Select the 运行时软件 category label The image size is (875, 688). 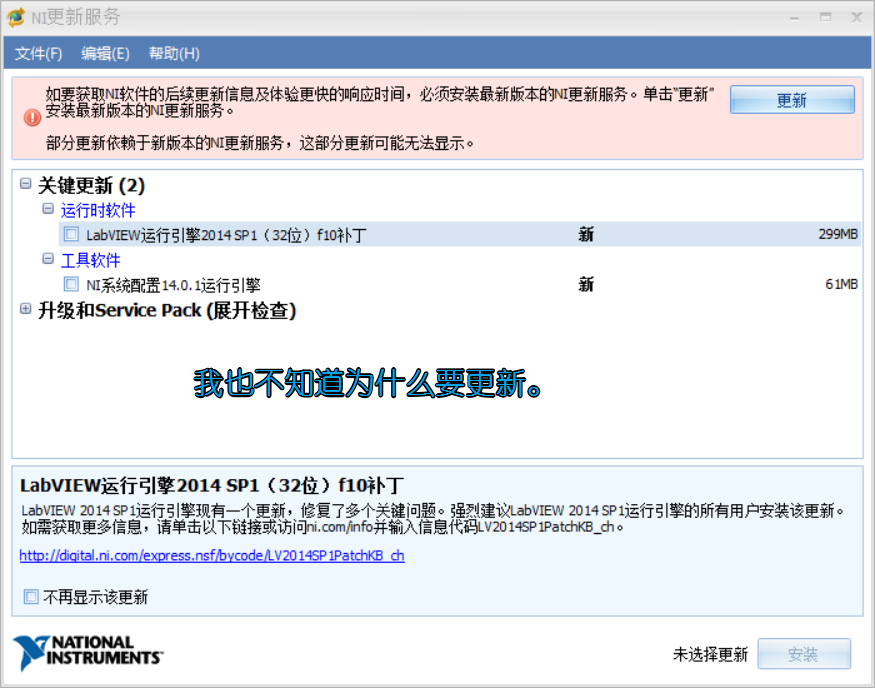98,210
